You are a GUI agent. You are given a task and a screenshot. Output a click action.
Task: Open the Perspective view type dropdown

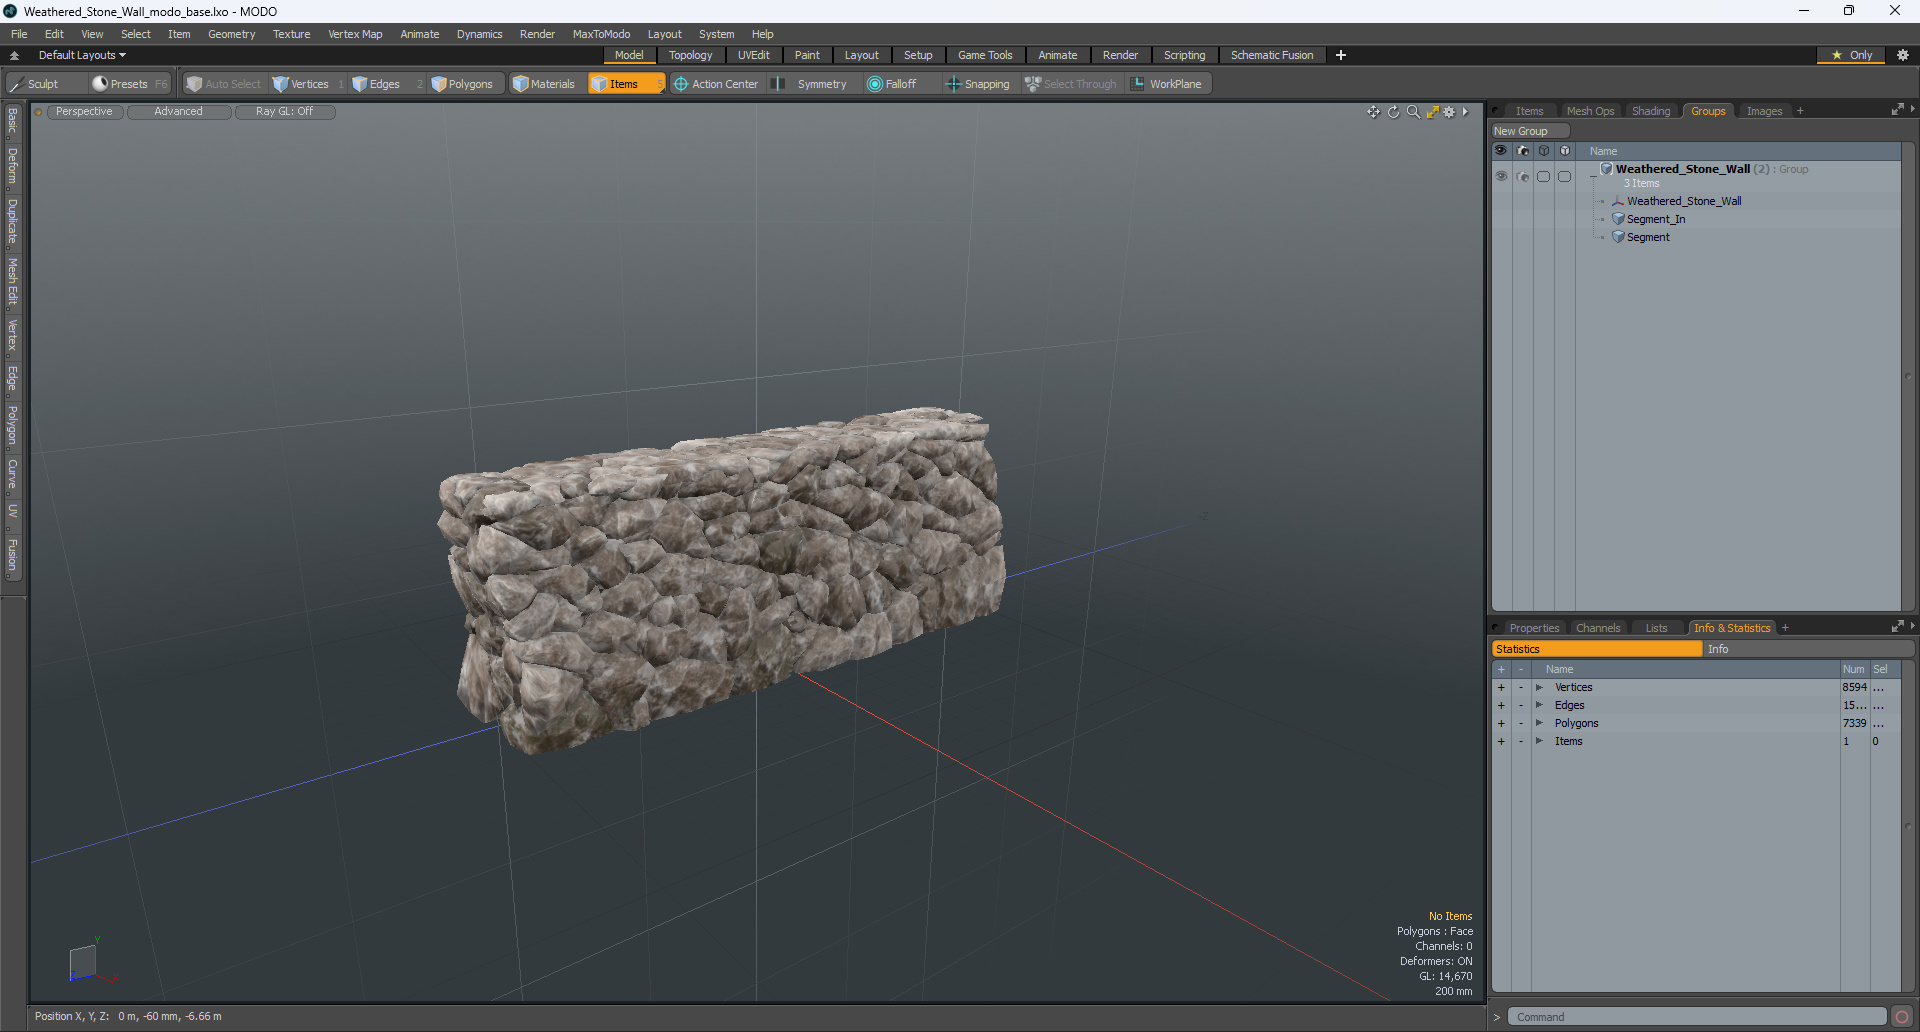[x=84, y=112]
